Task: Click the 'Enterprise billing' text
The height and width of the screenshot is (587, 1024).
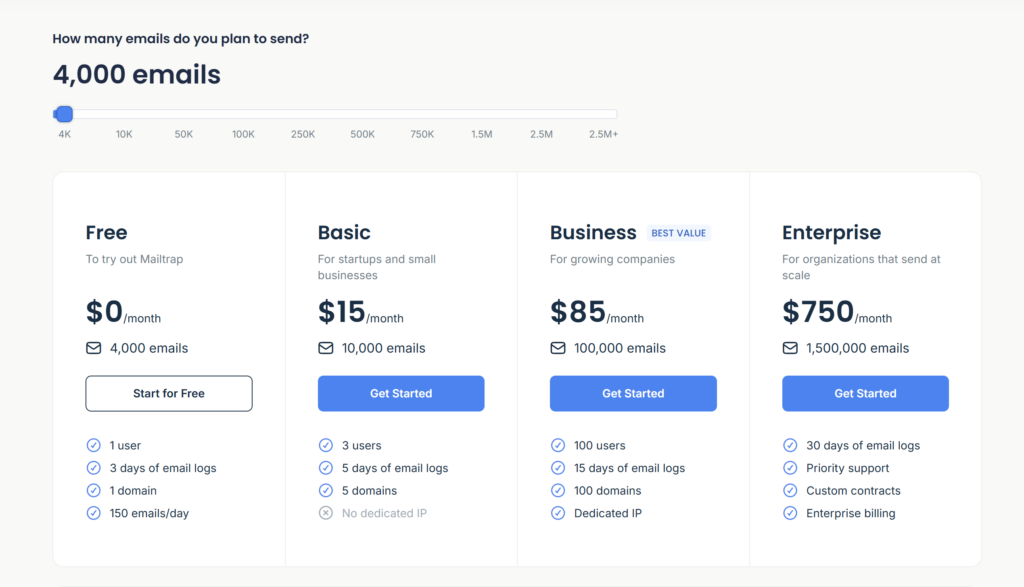Action: (850, 513)
